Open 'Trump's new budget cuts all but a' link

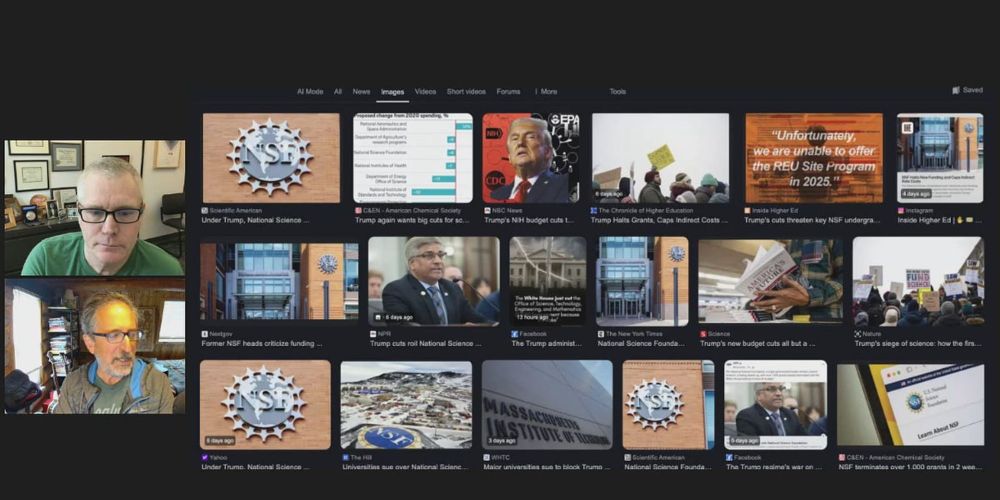pyautogui.click(x=758, y=343)
